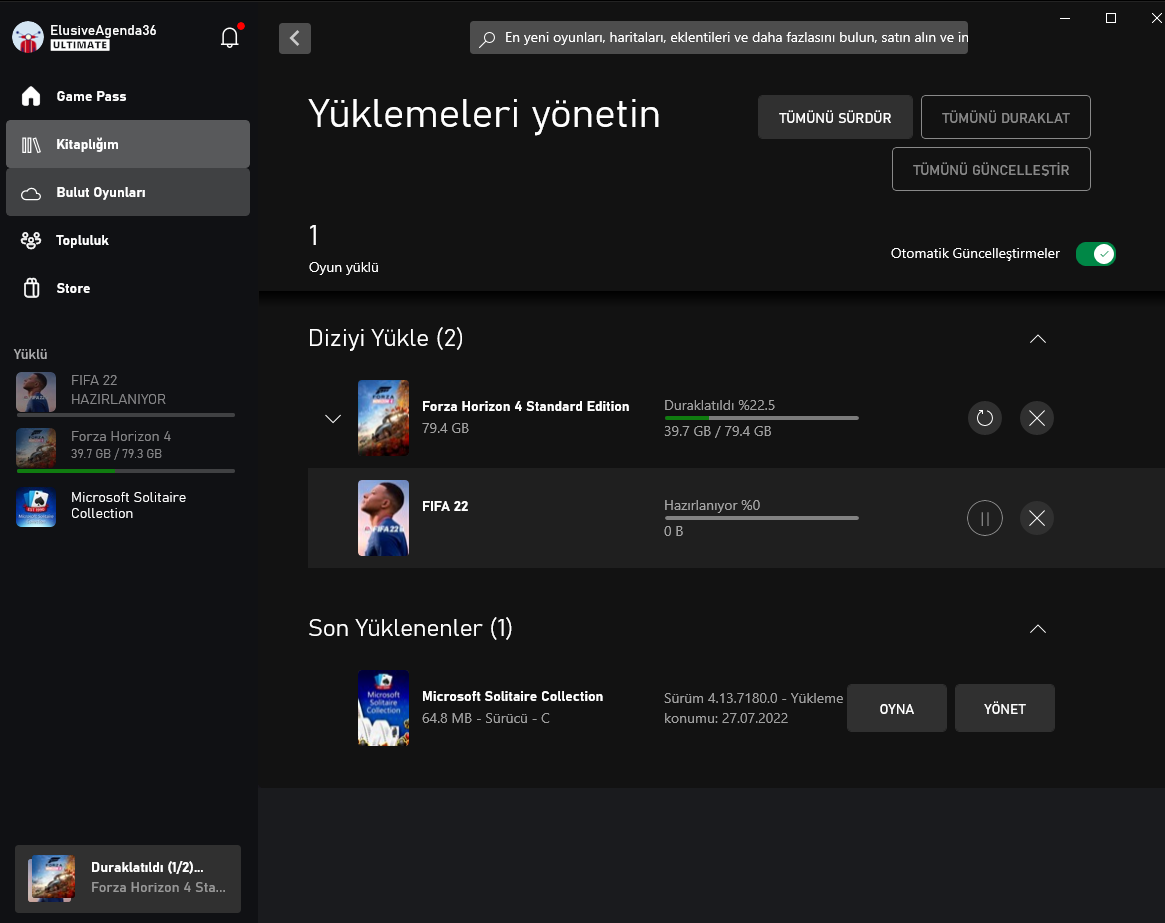Open the ElusiveAgenda36 profile avatar
The width and height of the screenshot is (1165, 923).
[x=28, y=37]
